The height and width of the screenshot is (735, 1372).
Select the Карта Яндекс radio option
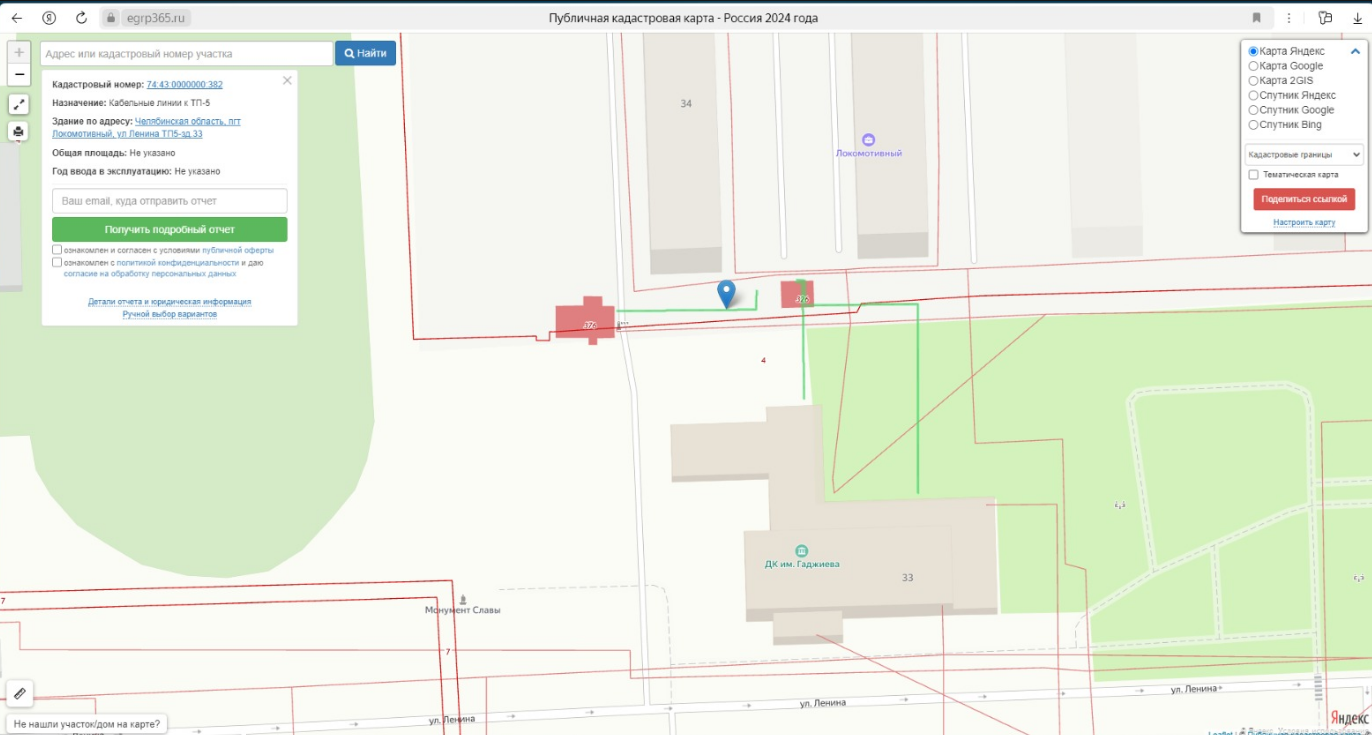point(1254,51)
